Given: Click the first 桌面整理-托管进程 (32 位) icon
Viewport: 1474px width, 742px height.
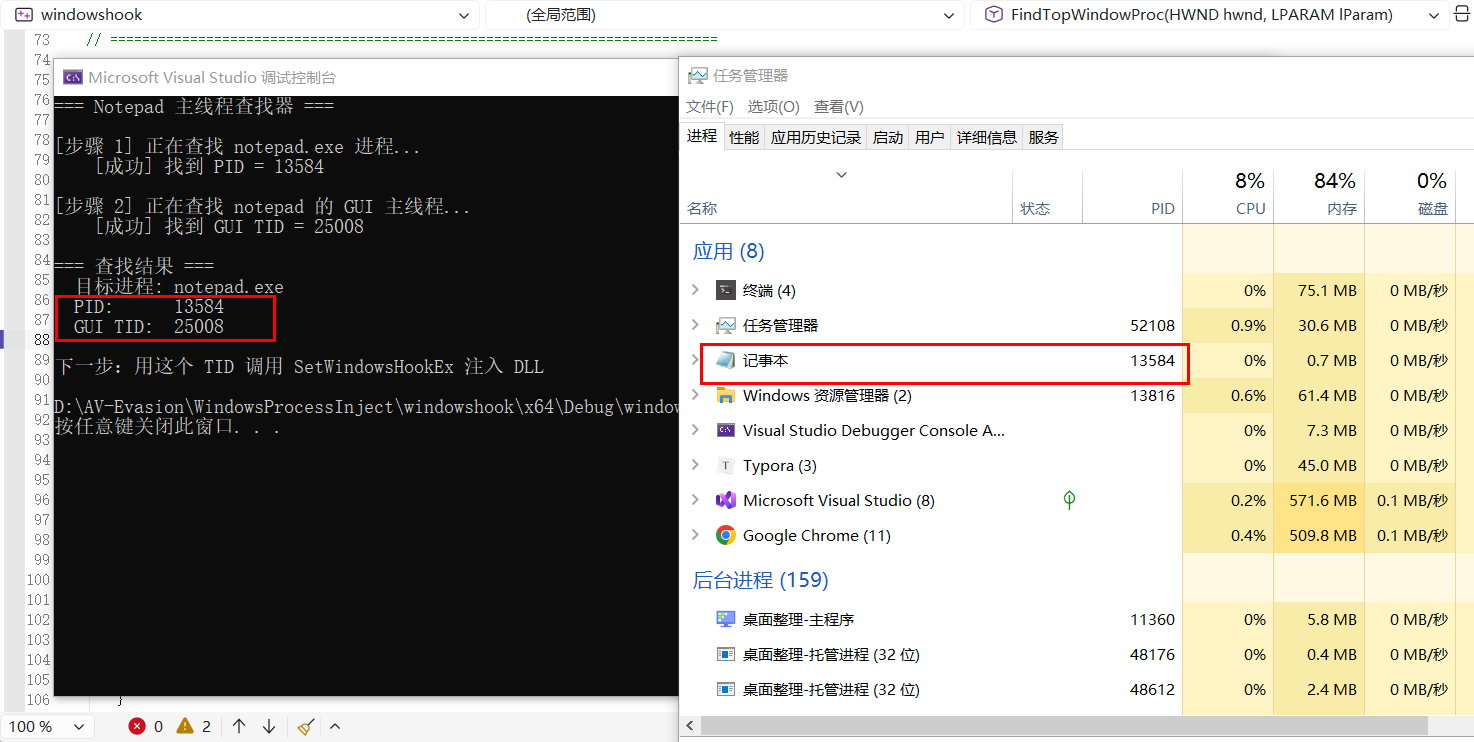Looking at the screenshot, I should [x=726, y=654].
